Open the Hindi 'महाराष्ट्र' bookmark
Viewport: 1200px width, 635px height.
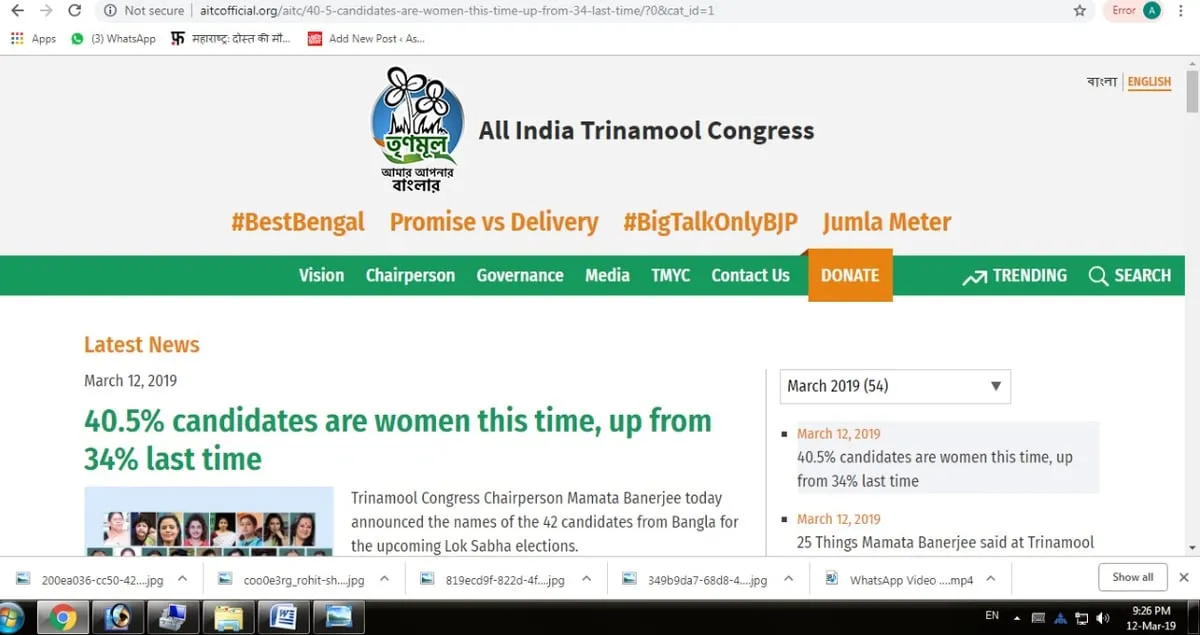(x=231, y=39)
